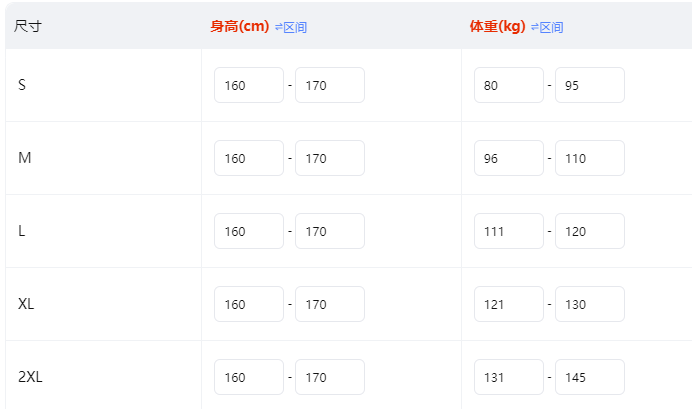
Task: Click size L minimum weight 111 field
Action: [509, 231]
